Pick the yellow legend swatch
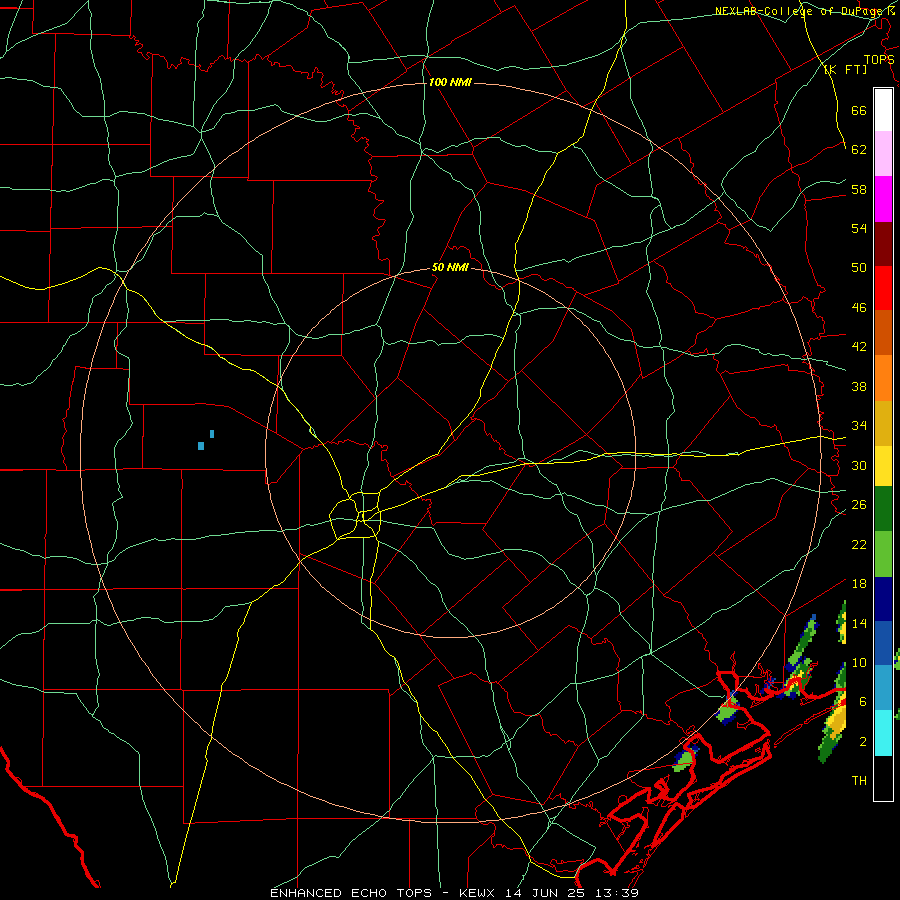 click(883, 466)
